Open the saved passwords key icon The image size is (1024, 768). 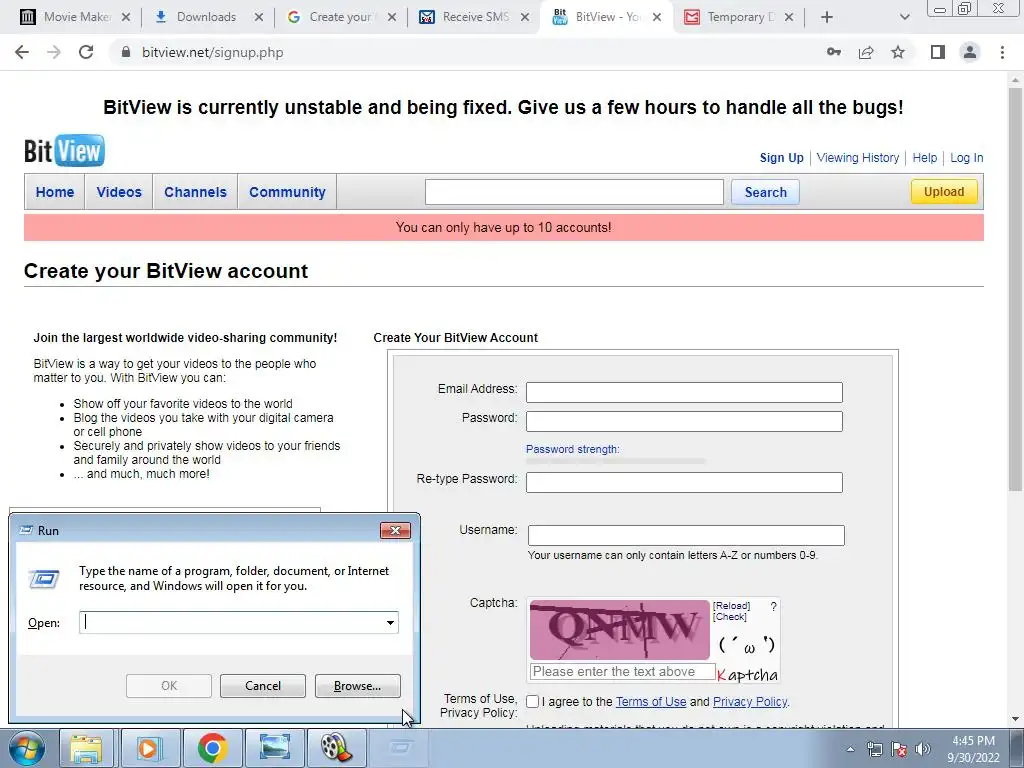coord(834,52)
